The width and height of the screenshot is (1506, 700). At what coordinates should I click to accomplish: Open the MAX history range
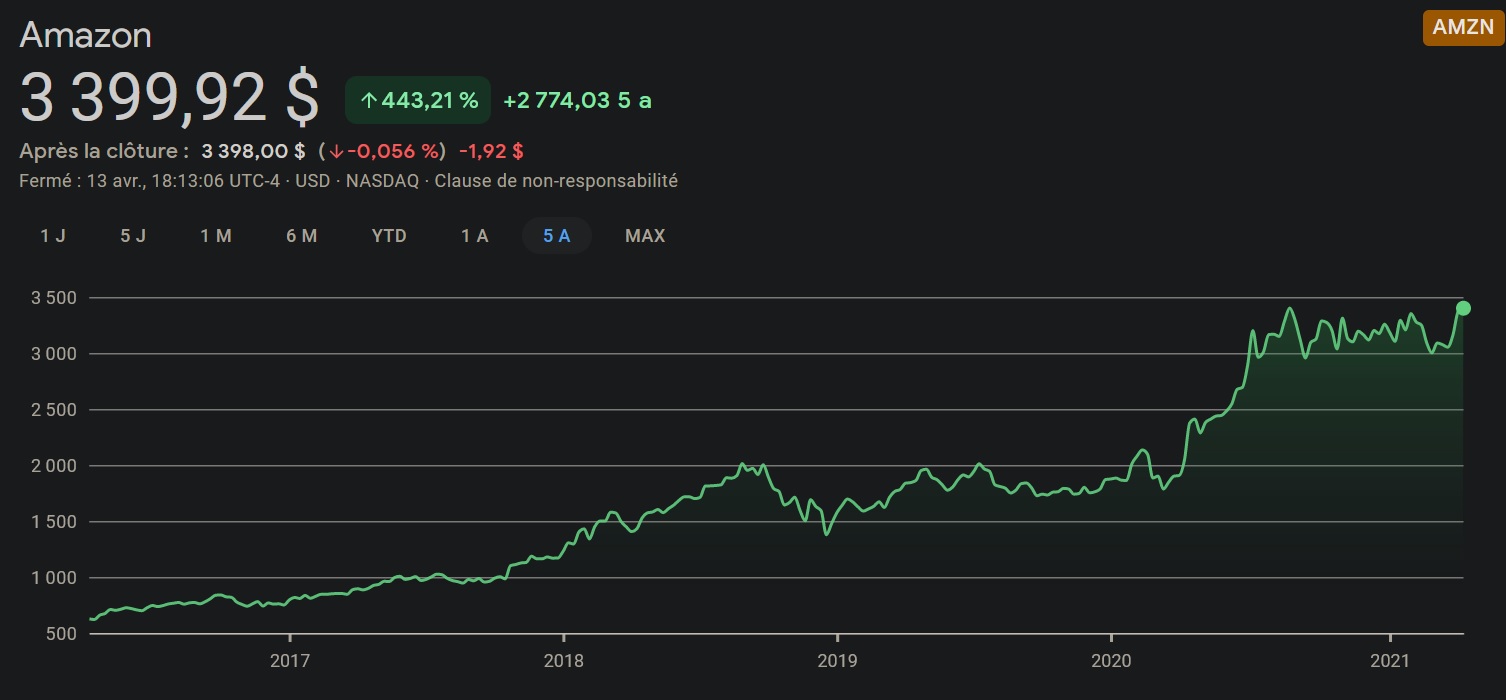pyautogui.click(x=645, y=236)
